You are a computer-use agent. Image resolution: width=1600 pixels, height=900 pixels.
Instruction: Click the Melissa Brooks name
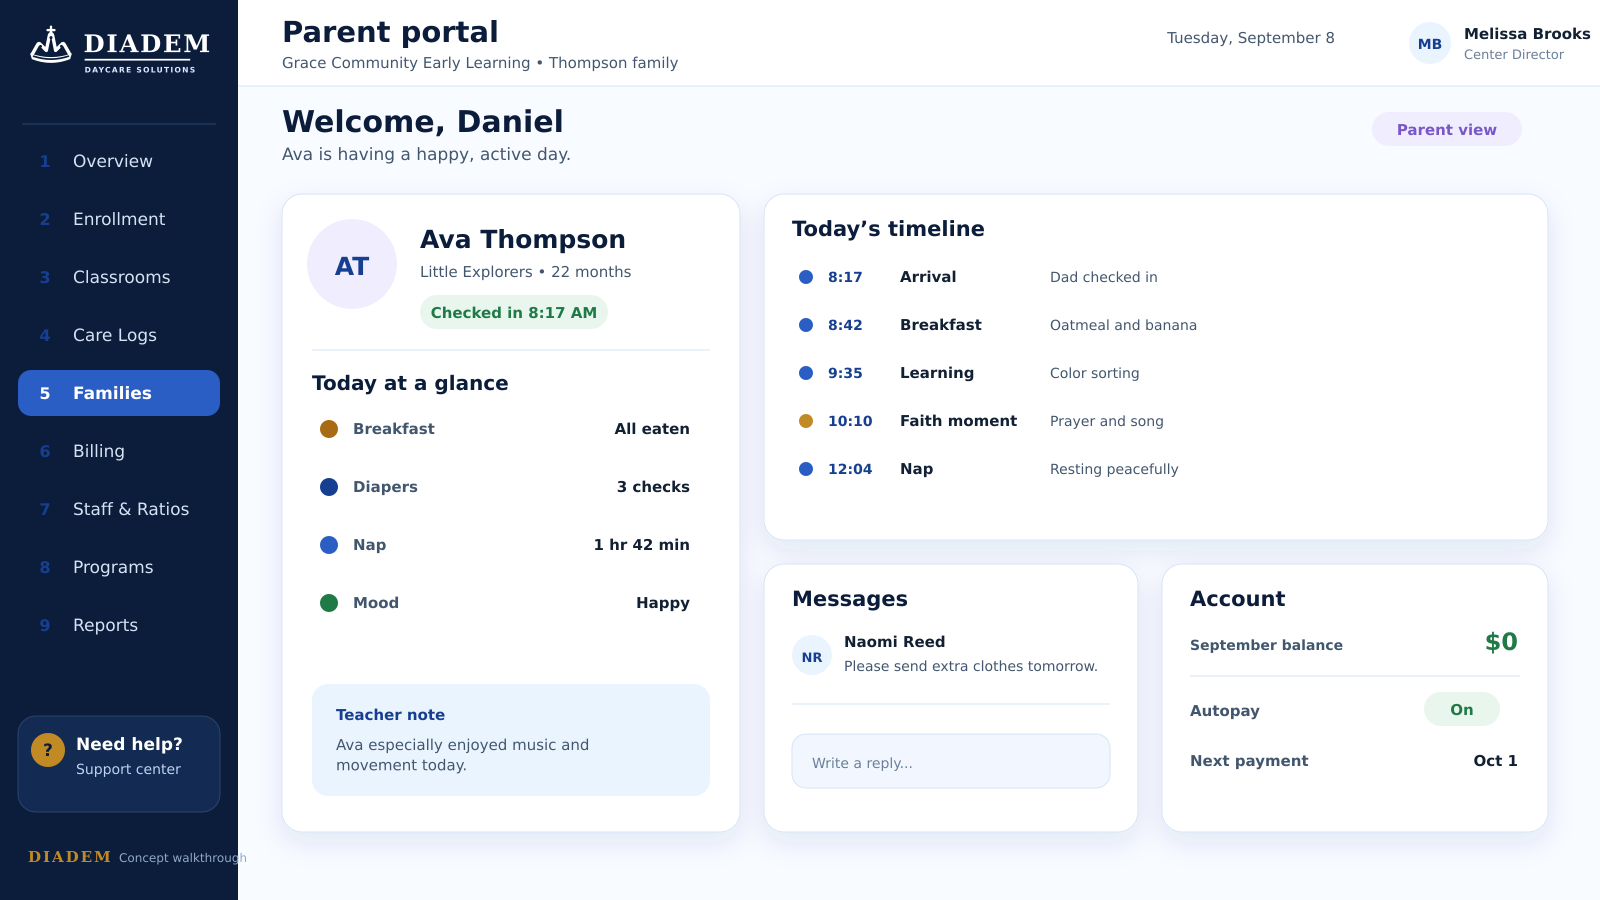click(x=1526, y=33)
